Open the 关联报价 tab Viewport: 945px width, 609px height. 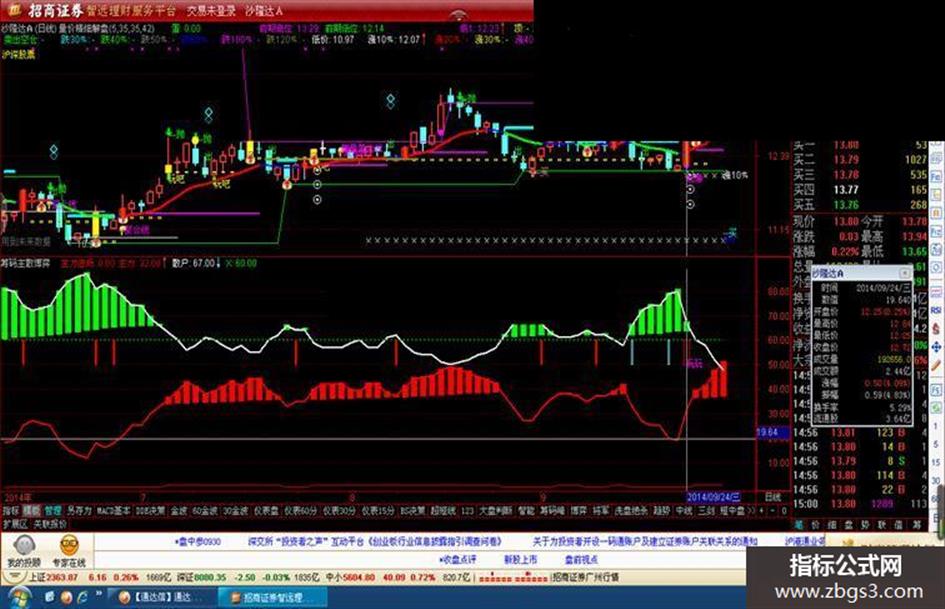[50, 523]
